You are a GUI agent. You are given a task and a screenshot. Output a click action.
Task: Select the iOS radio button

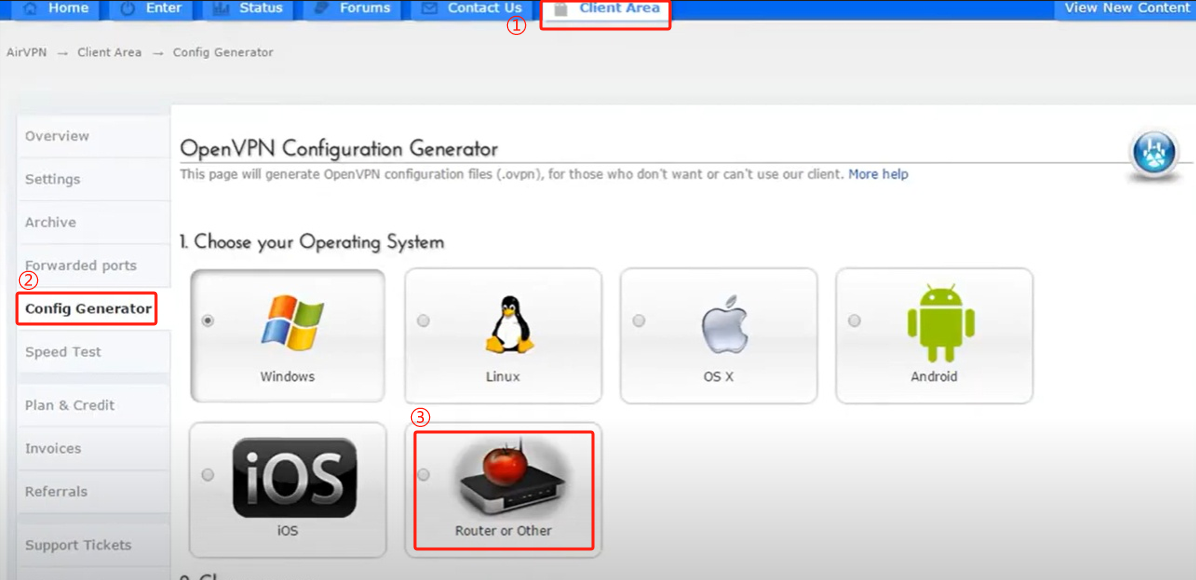[207, 475]
